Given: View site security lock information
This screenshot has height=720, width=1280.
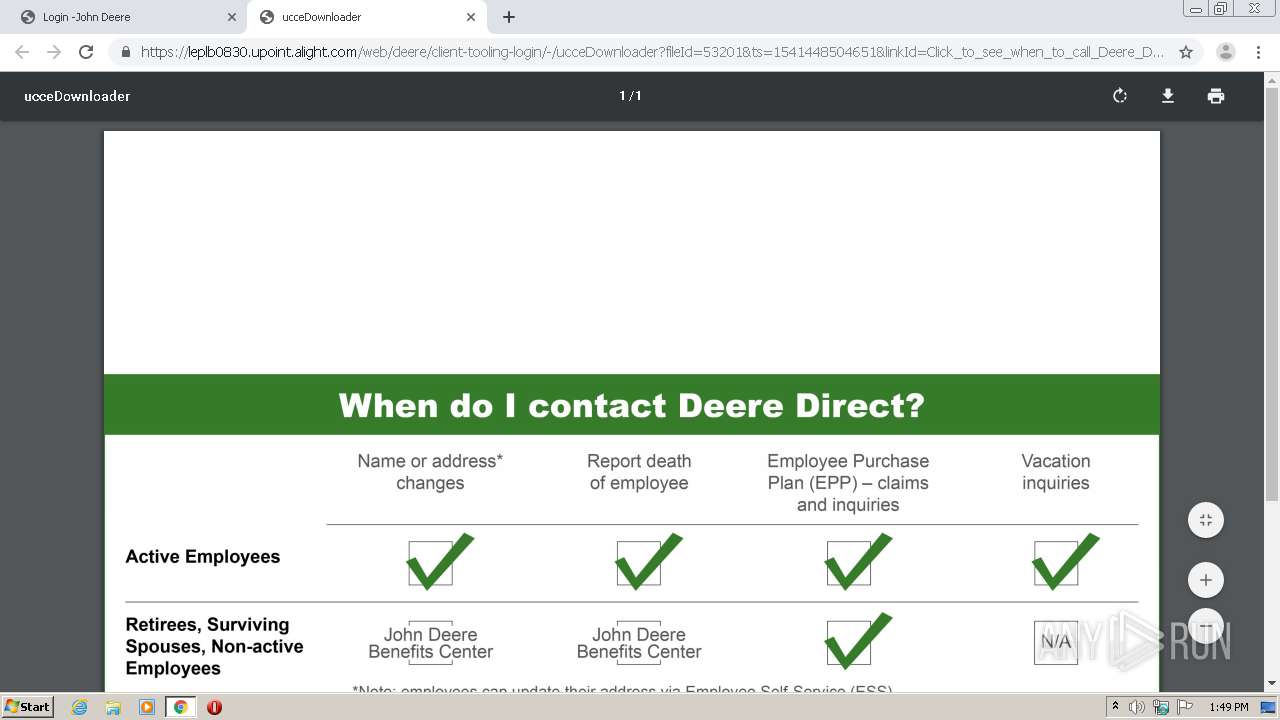Looking at the screenshot, I should coord(125,52).
